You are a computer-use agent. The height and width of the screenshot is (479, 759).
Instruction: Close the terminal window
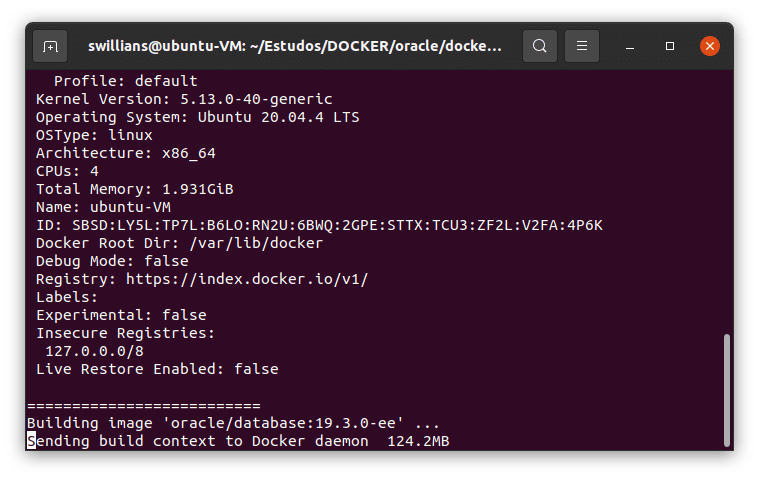(709, 46)
